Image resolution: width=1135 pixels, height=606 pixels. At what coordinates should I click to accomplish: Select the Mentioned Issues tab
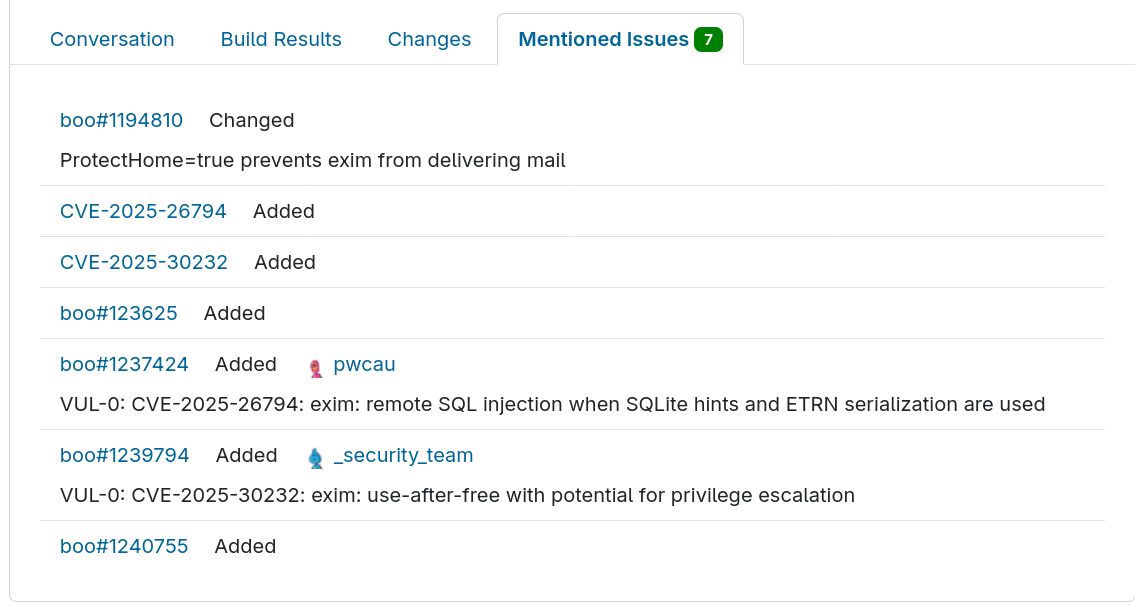coord(601,39)
